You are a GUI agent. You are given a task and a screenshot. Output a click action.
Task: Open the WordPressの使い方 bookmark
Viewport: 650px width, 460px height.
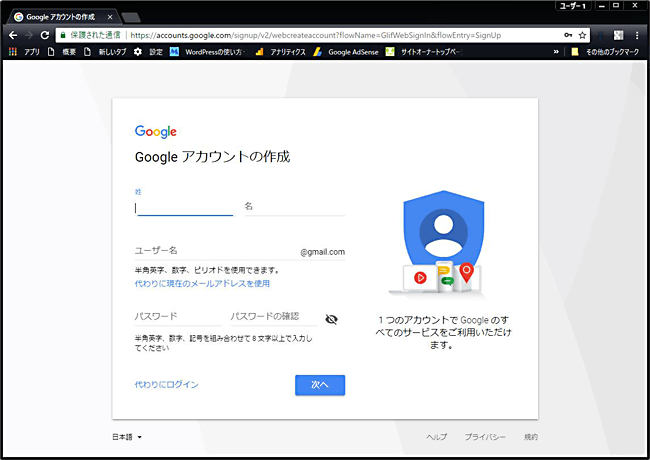pos(208,52)
